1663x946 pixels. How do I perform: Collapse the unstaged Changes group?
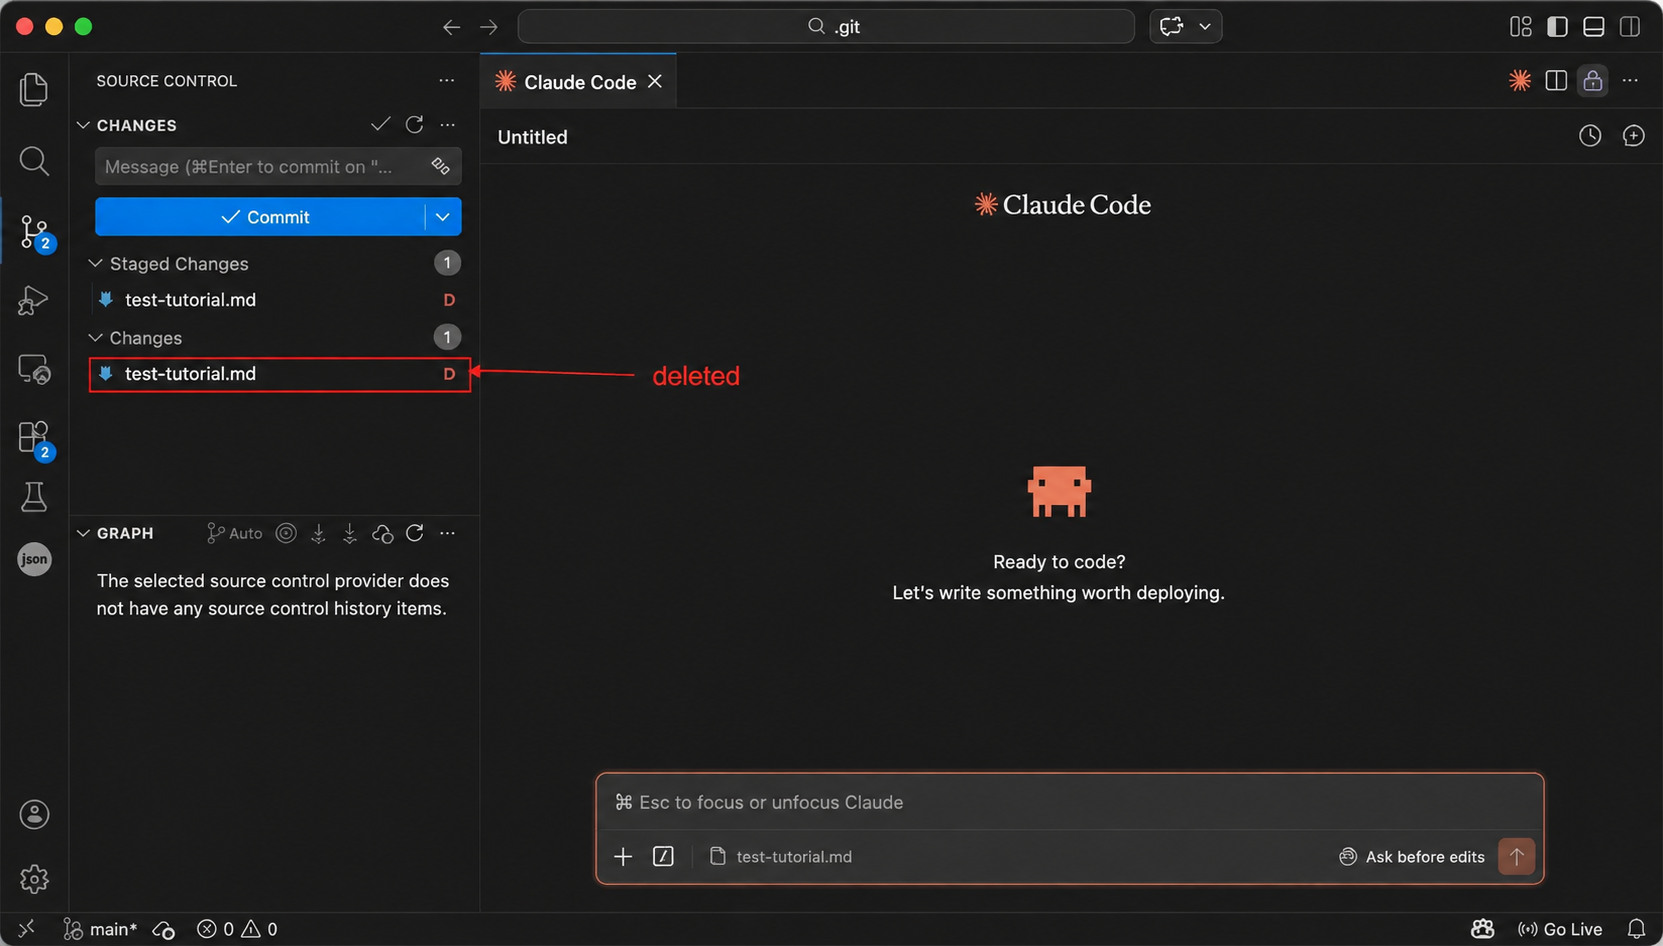[95, 338]
